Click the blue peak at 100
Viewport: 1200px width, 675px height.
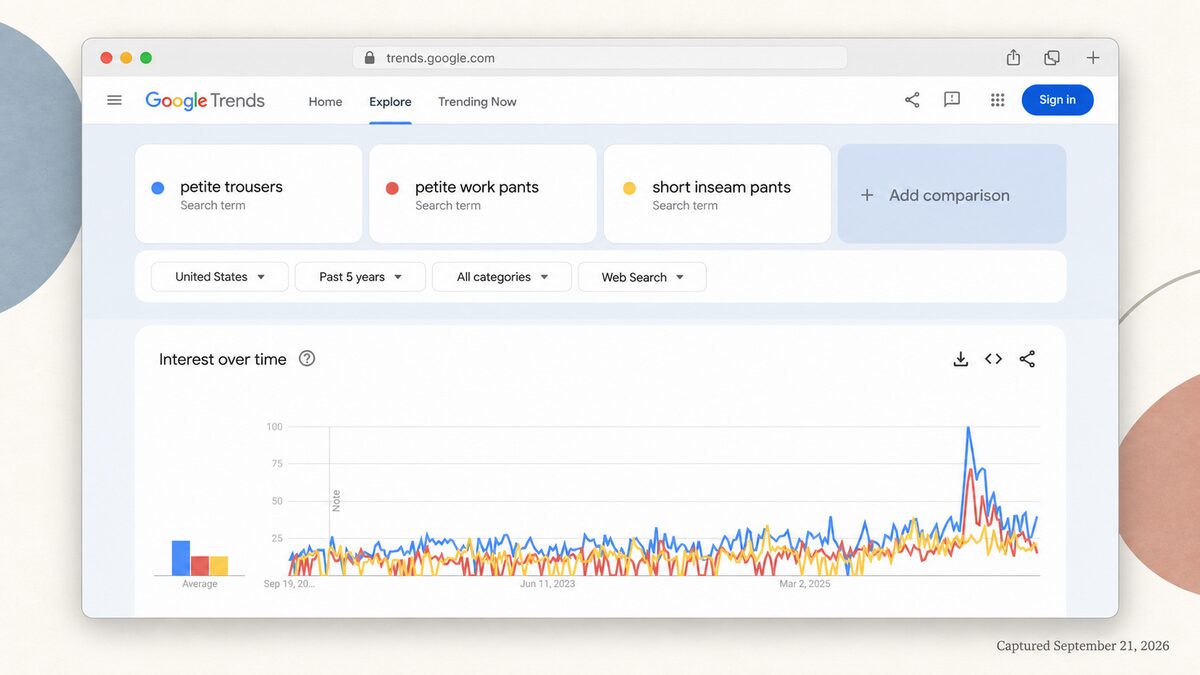968,429
